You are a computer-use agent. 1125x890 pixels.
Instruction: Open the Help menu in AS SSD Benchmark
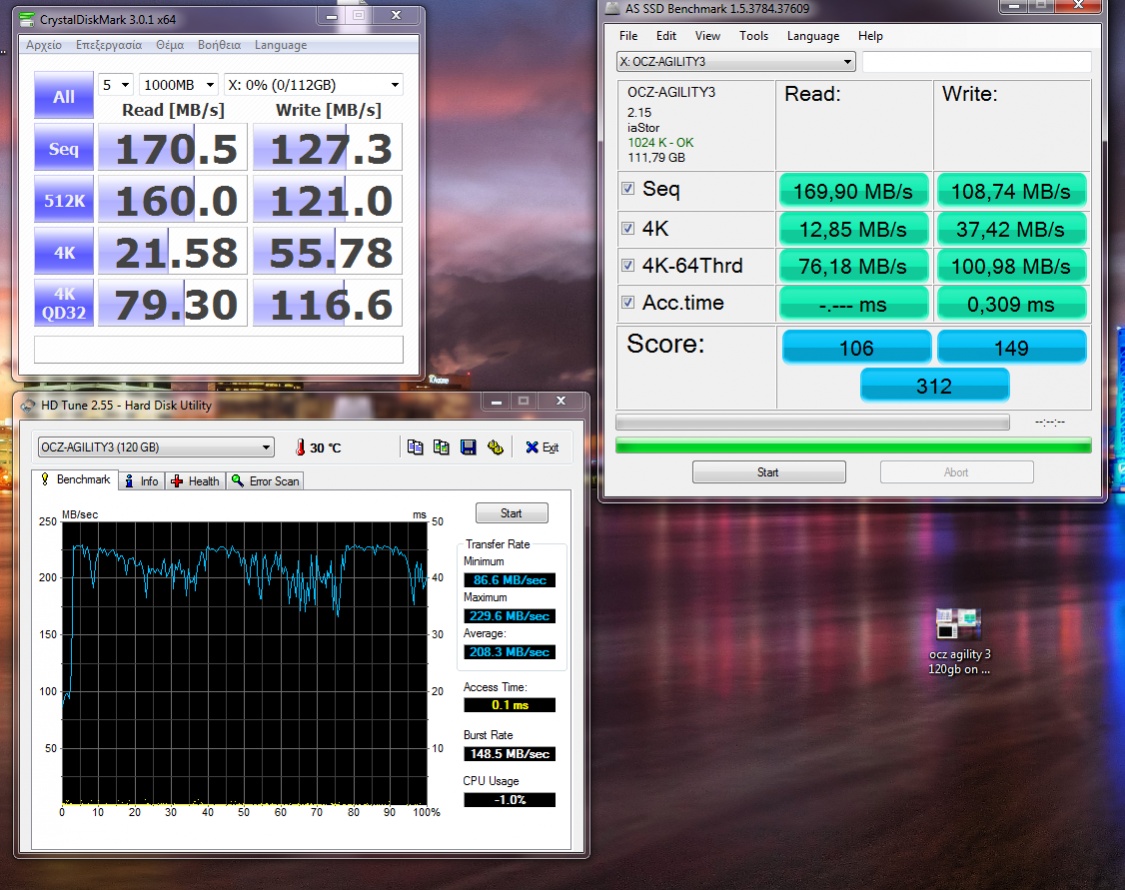(870, 35)
